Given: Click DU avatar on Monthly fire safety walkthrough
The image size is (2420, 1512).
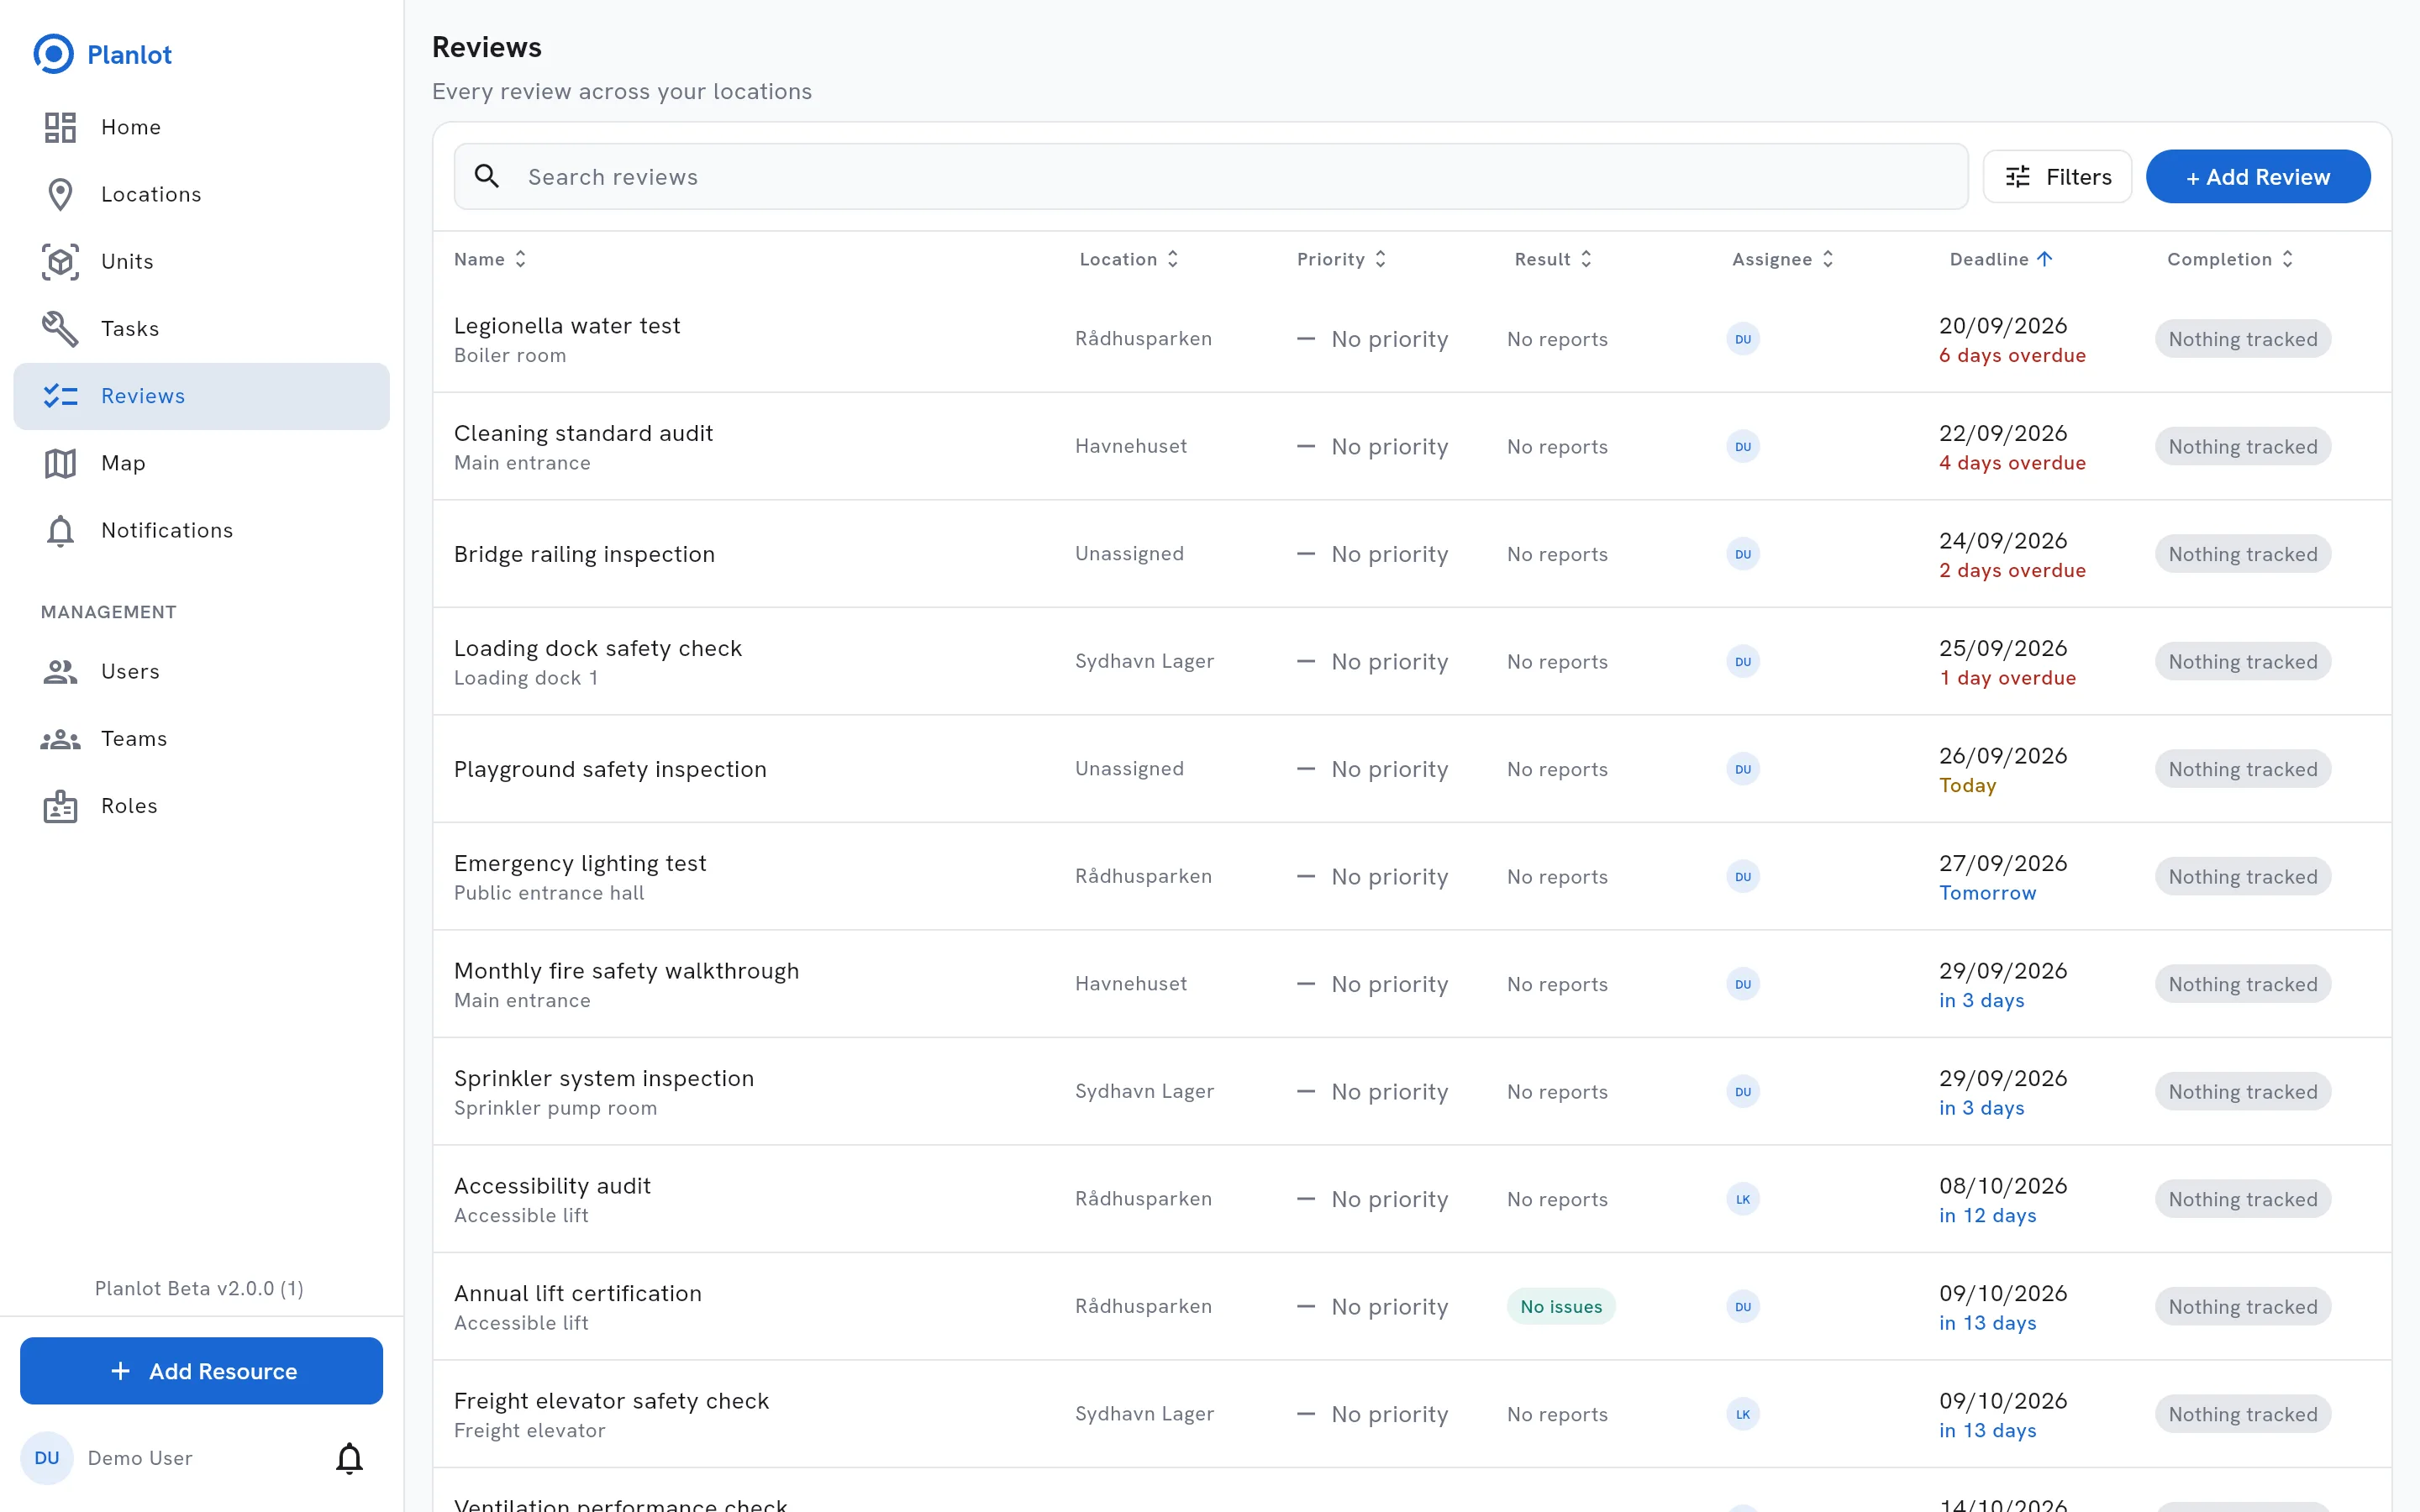Looking at the screenshot, I should point(1743,984).
